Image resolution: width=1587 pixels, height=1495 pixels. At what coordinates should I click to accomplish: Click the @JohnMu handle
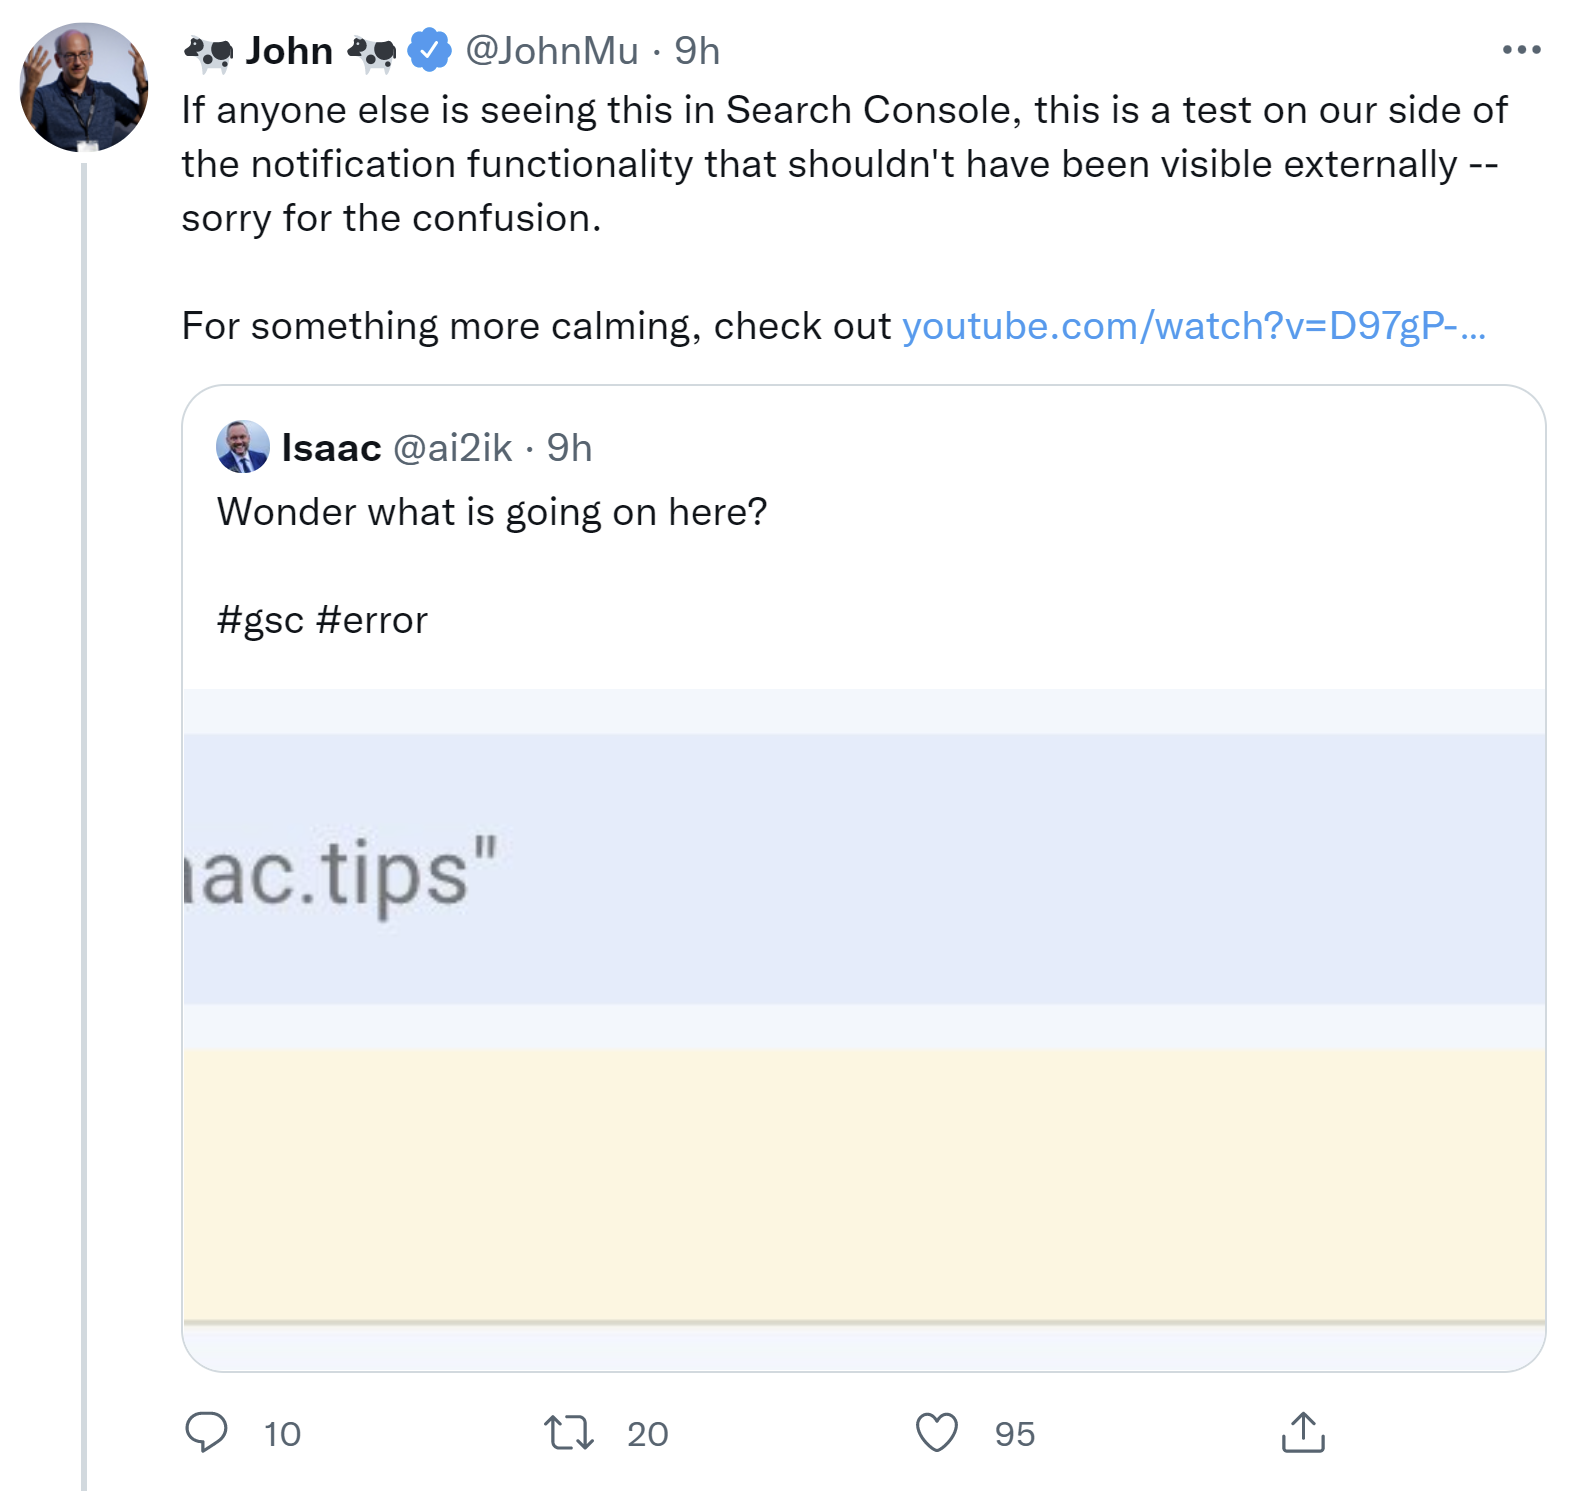[x=552, y=50]
